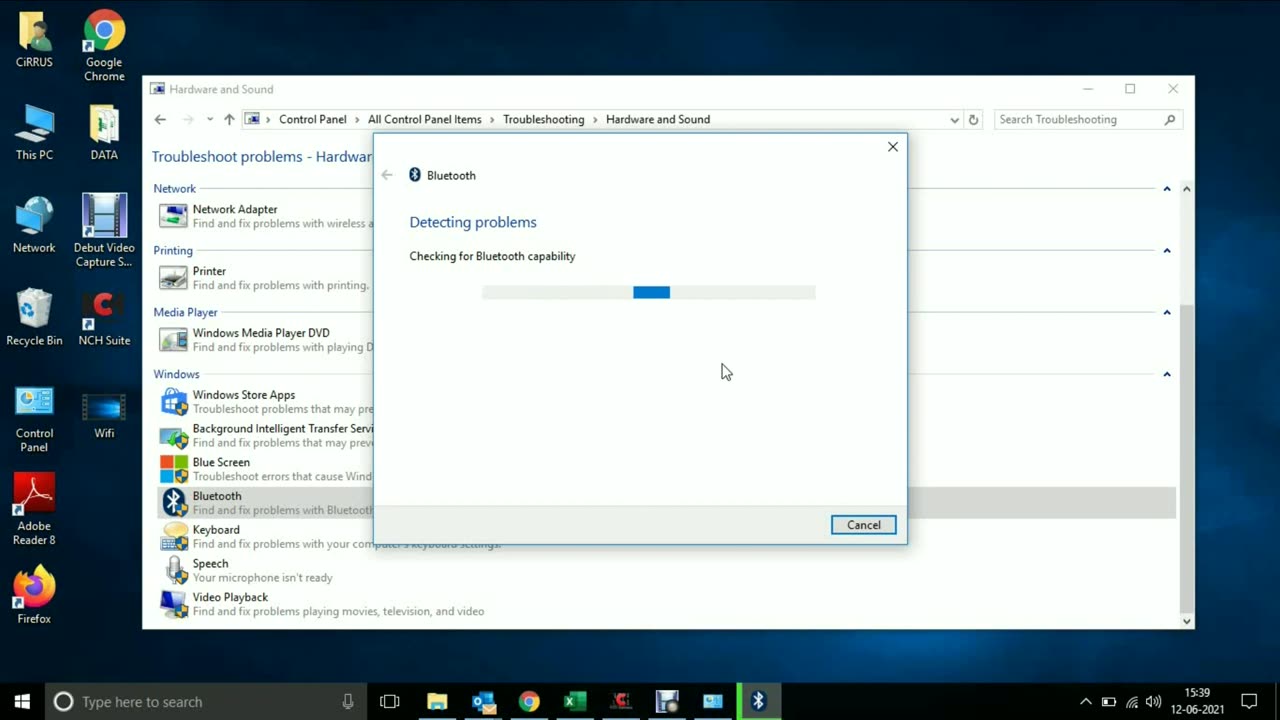
Task: Click the All Control Panel Items breadcrumb
Action: (424, 119)
